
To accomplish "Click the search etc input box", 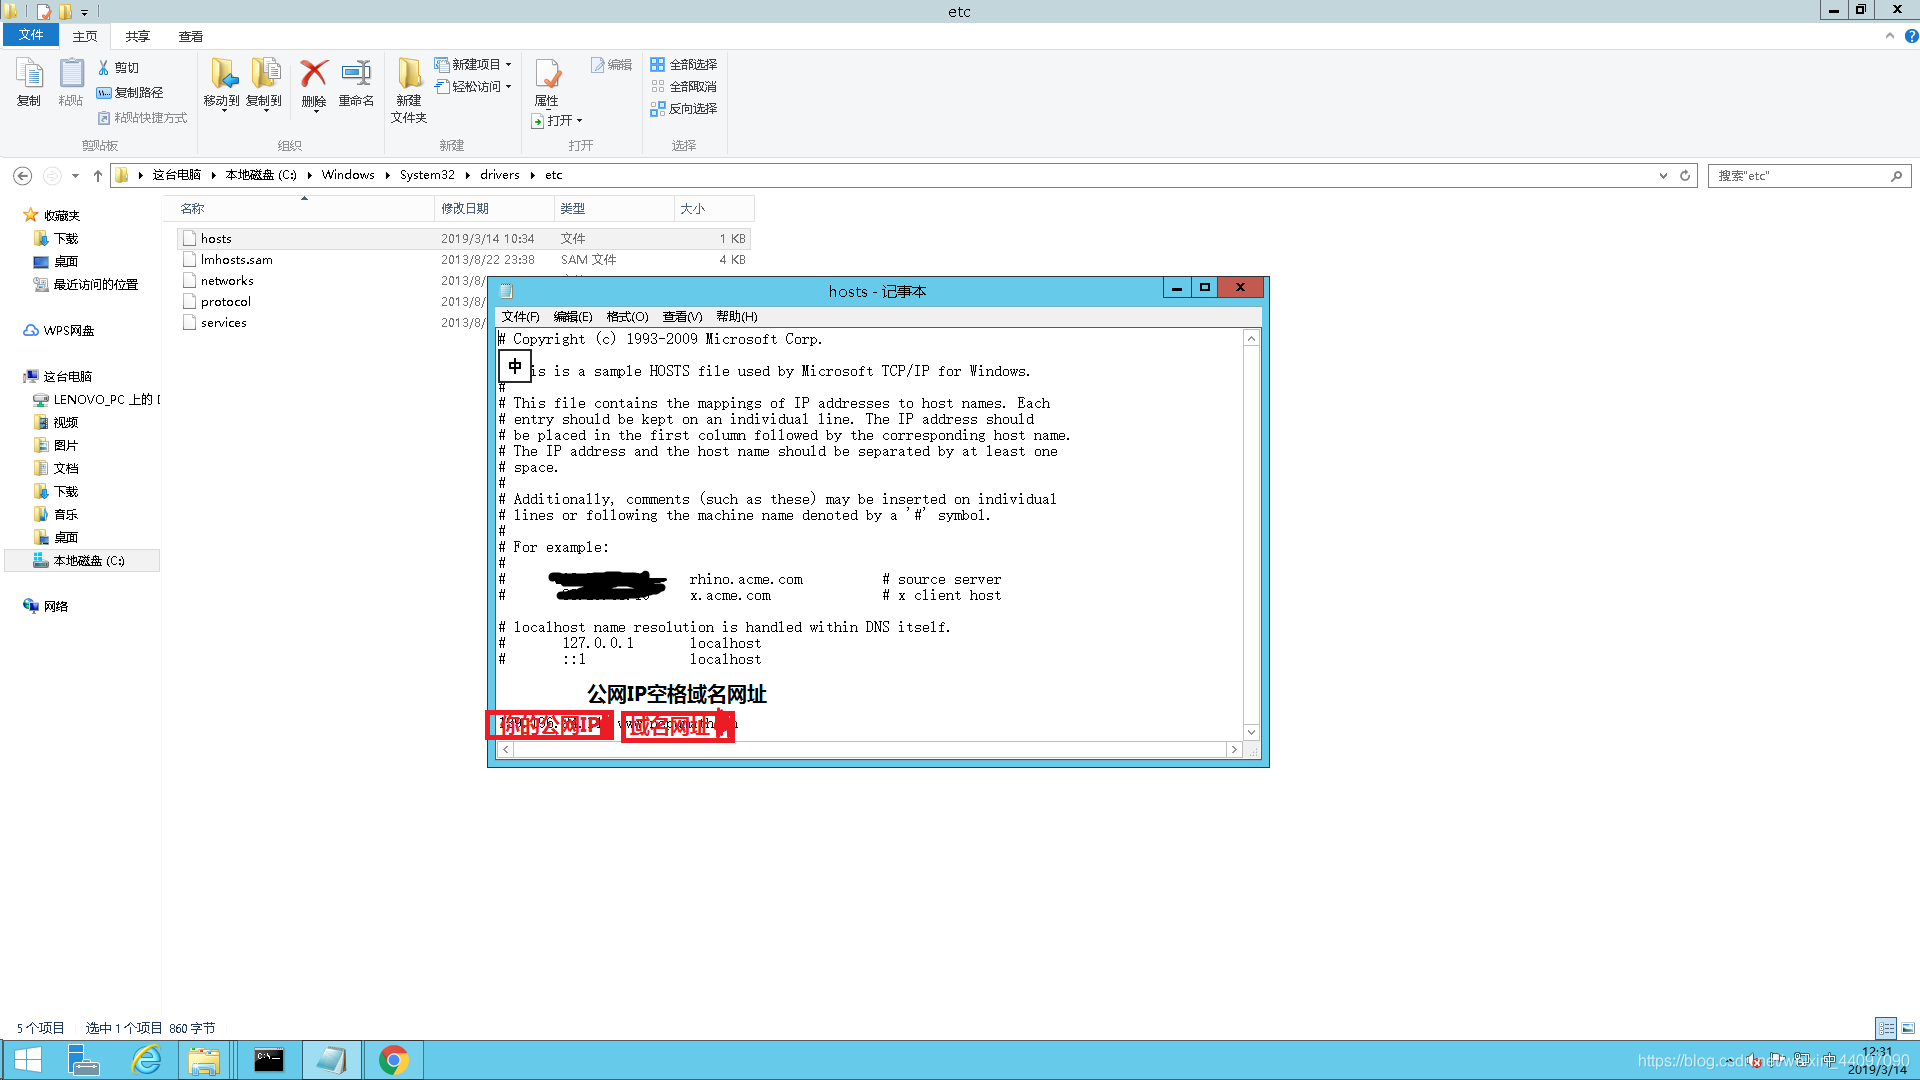I will point(1800,175).
